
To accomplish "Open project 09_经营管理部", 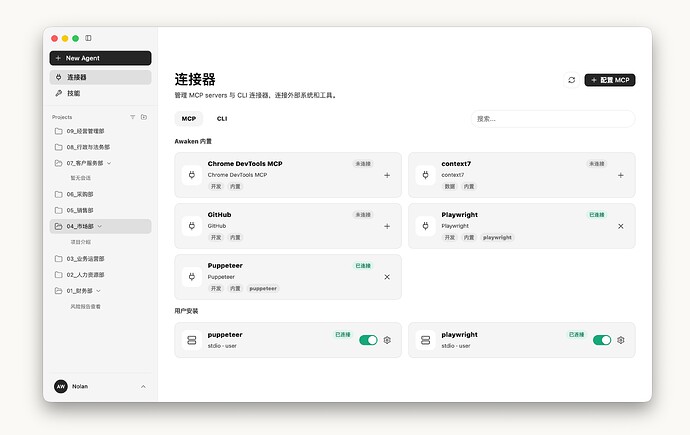I will point(100,131).
